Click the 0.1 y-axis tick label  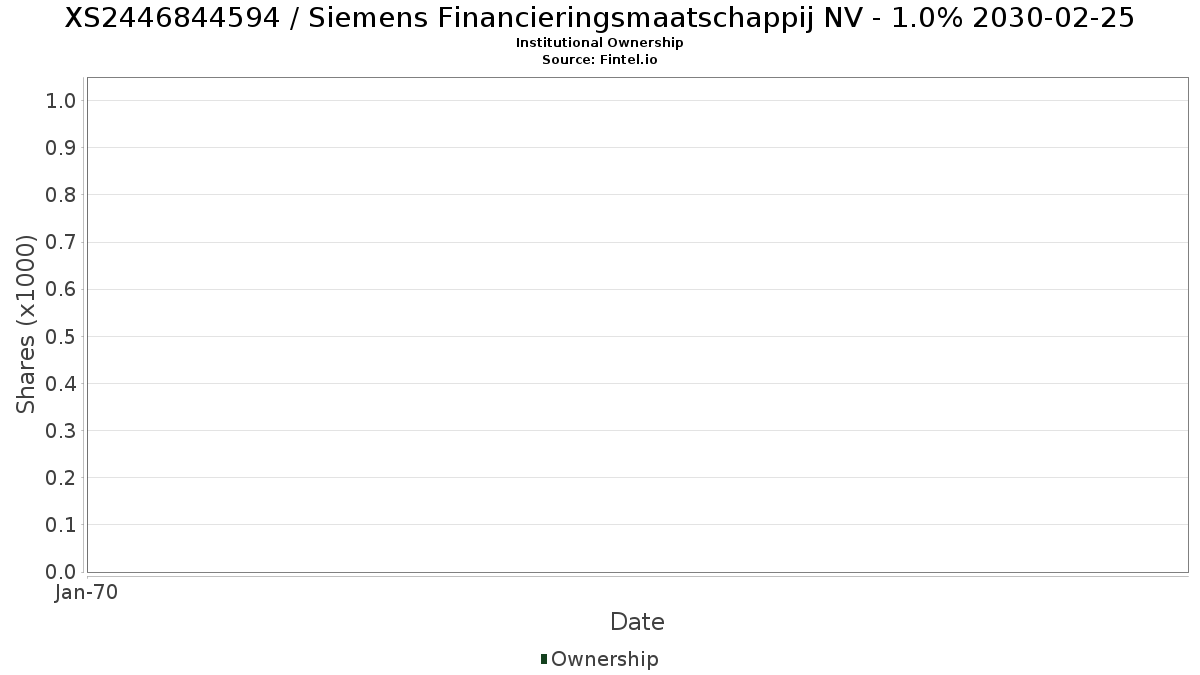pyautogui.click(x=61, y=525)
